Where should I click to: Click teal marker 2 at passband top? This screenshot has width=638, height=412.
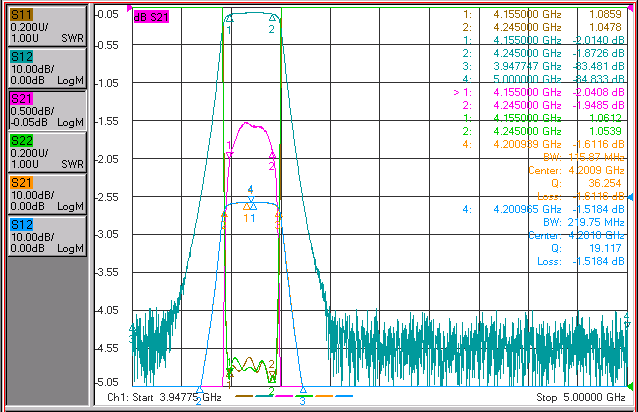click(x=273, y=18)
